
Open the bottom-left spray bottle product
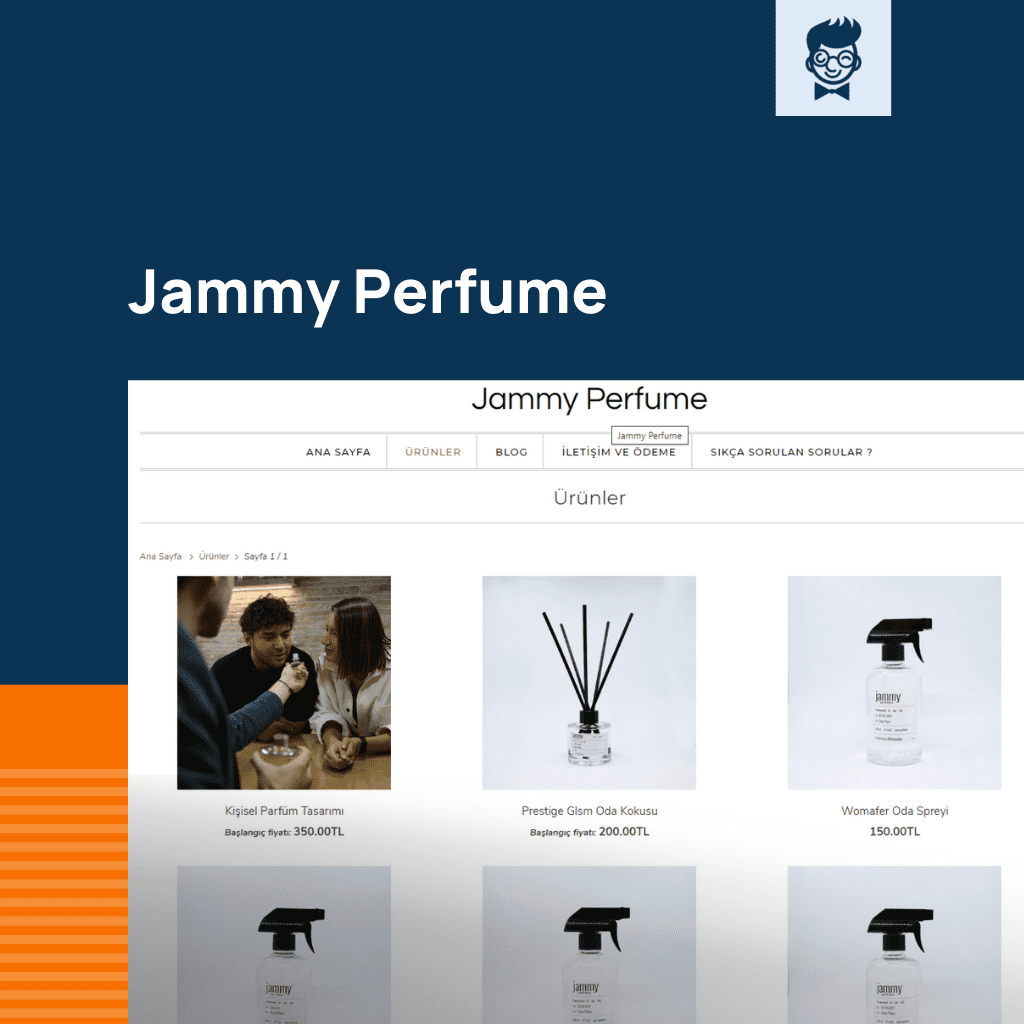pyautogui.click(x=284, y=945)
